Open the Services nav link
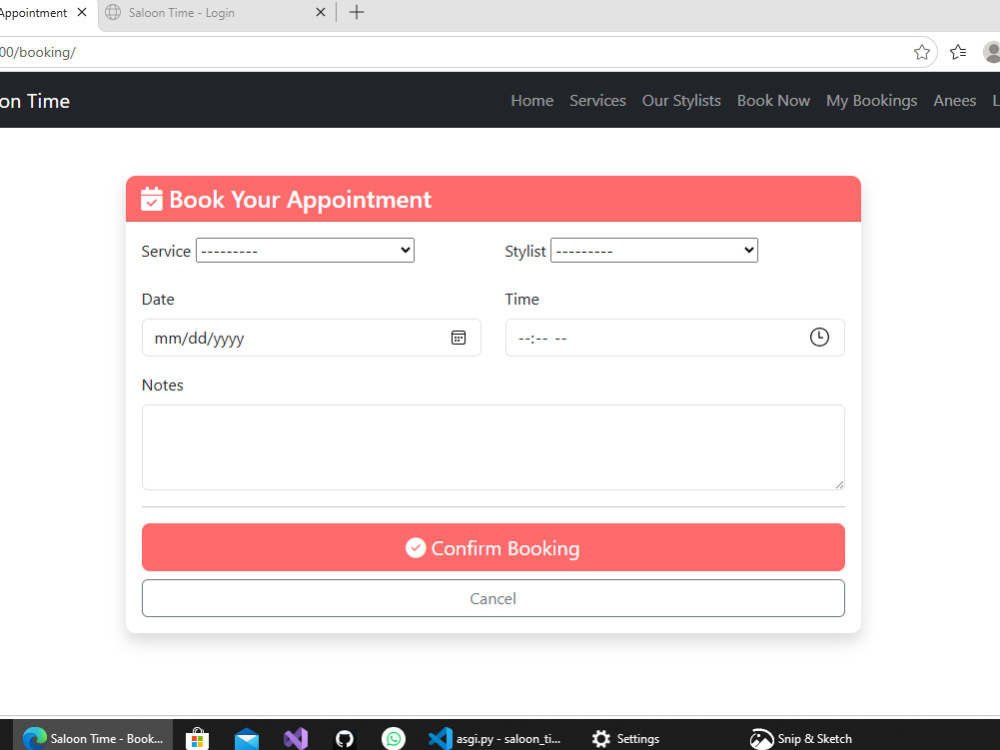Screen dimensions: 1000x750 point(598,101)
